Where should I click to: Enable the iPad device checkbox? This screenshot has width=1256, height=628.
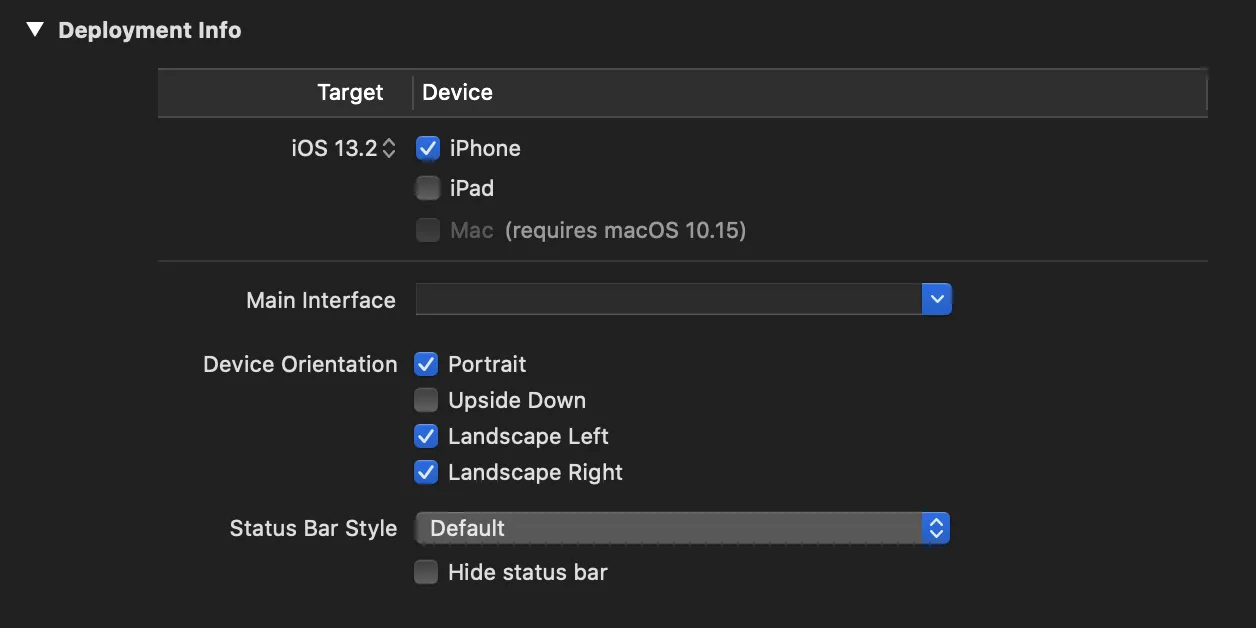point(428,189)
